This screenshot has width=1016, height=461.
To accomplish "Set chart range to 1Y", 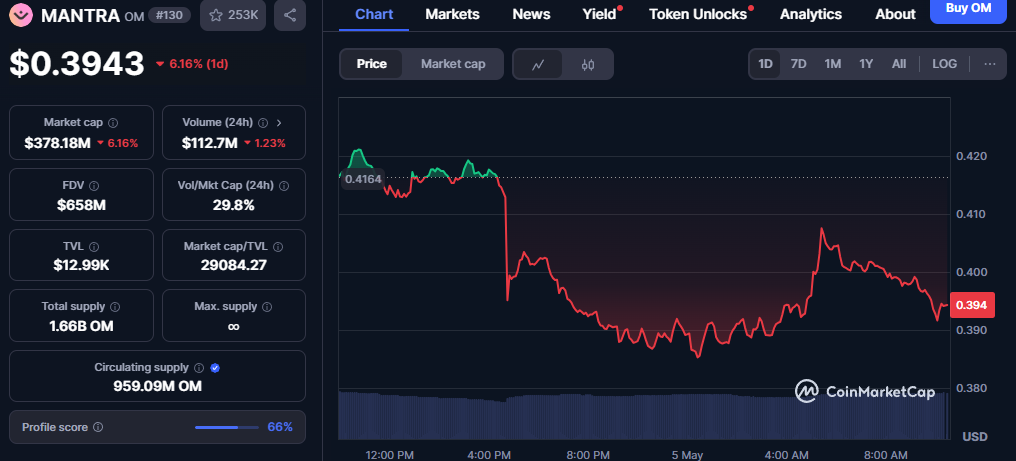I will pyautogui.click(x=866, y=64).
